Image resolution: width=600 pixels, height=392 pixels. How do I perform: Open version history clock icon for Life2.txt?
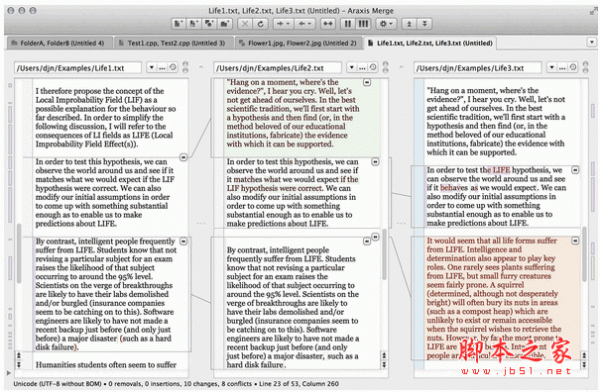[x=373, y=67]
